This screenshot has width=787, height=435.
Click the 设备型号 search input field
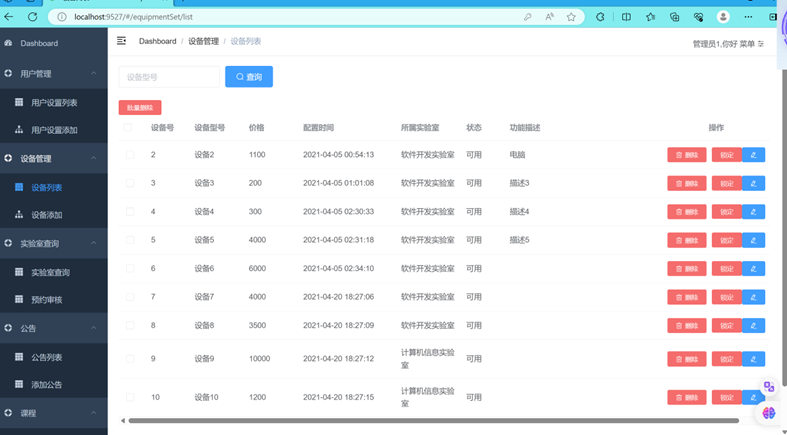(x=169, y=77)
